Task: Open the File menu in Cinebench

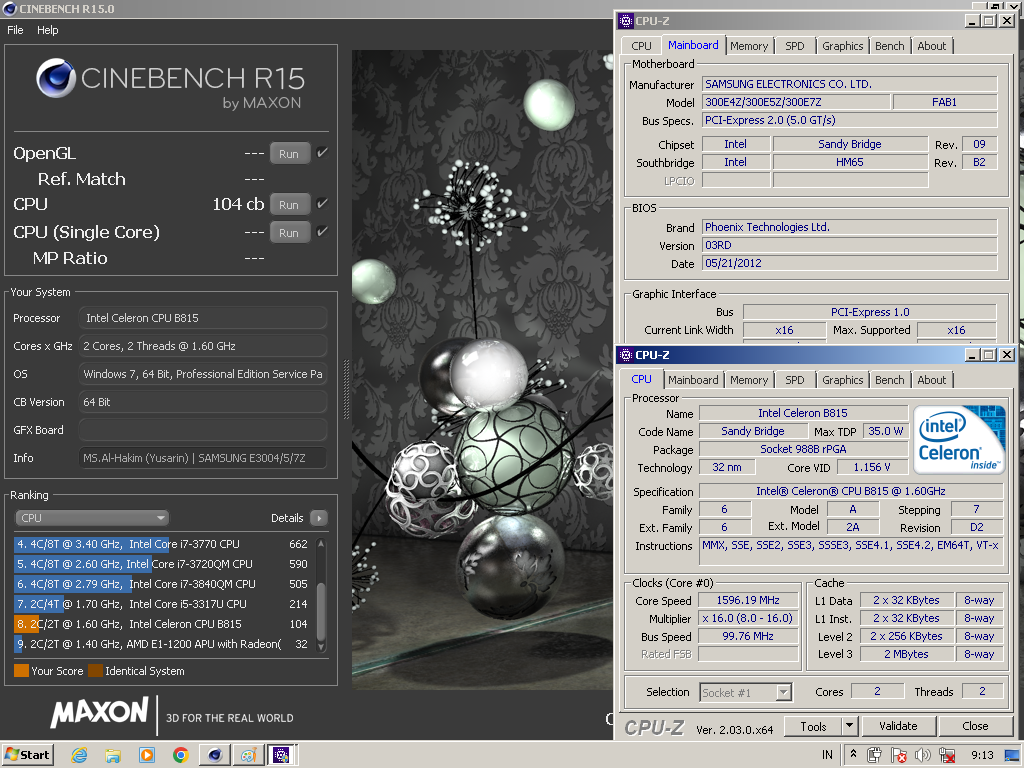Action: pyautogui.click(x=15, y=30)
